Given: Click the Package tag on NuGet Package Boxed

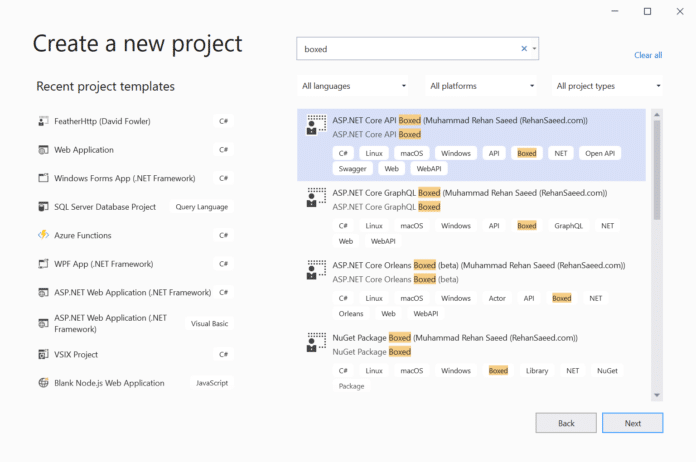Looking at the screenshot, I should (351, 386).
